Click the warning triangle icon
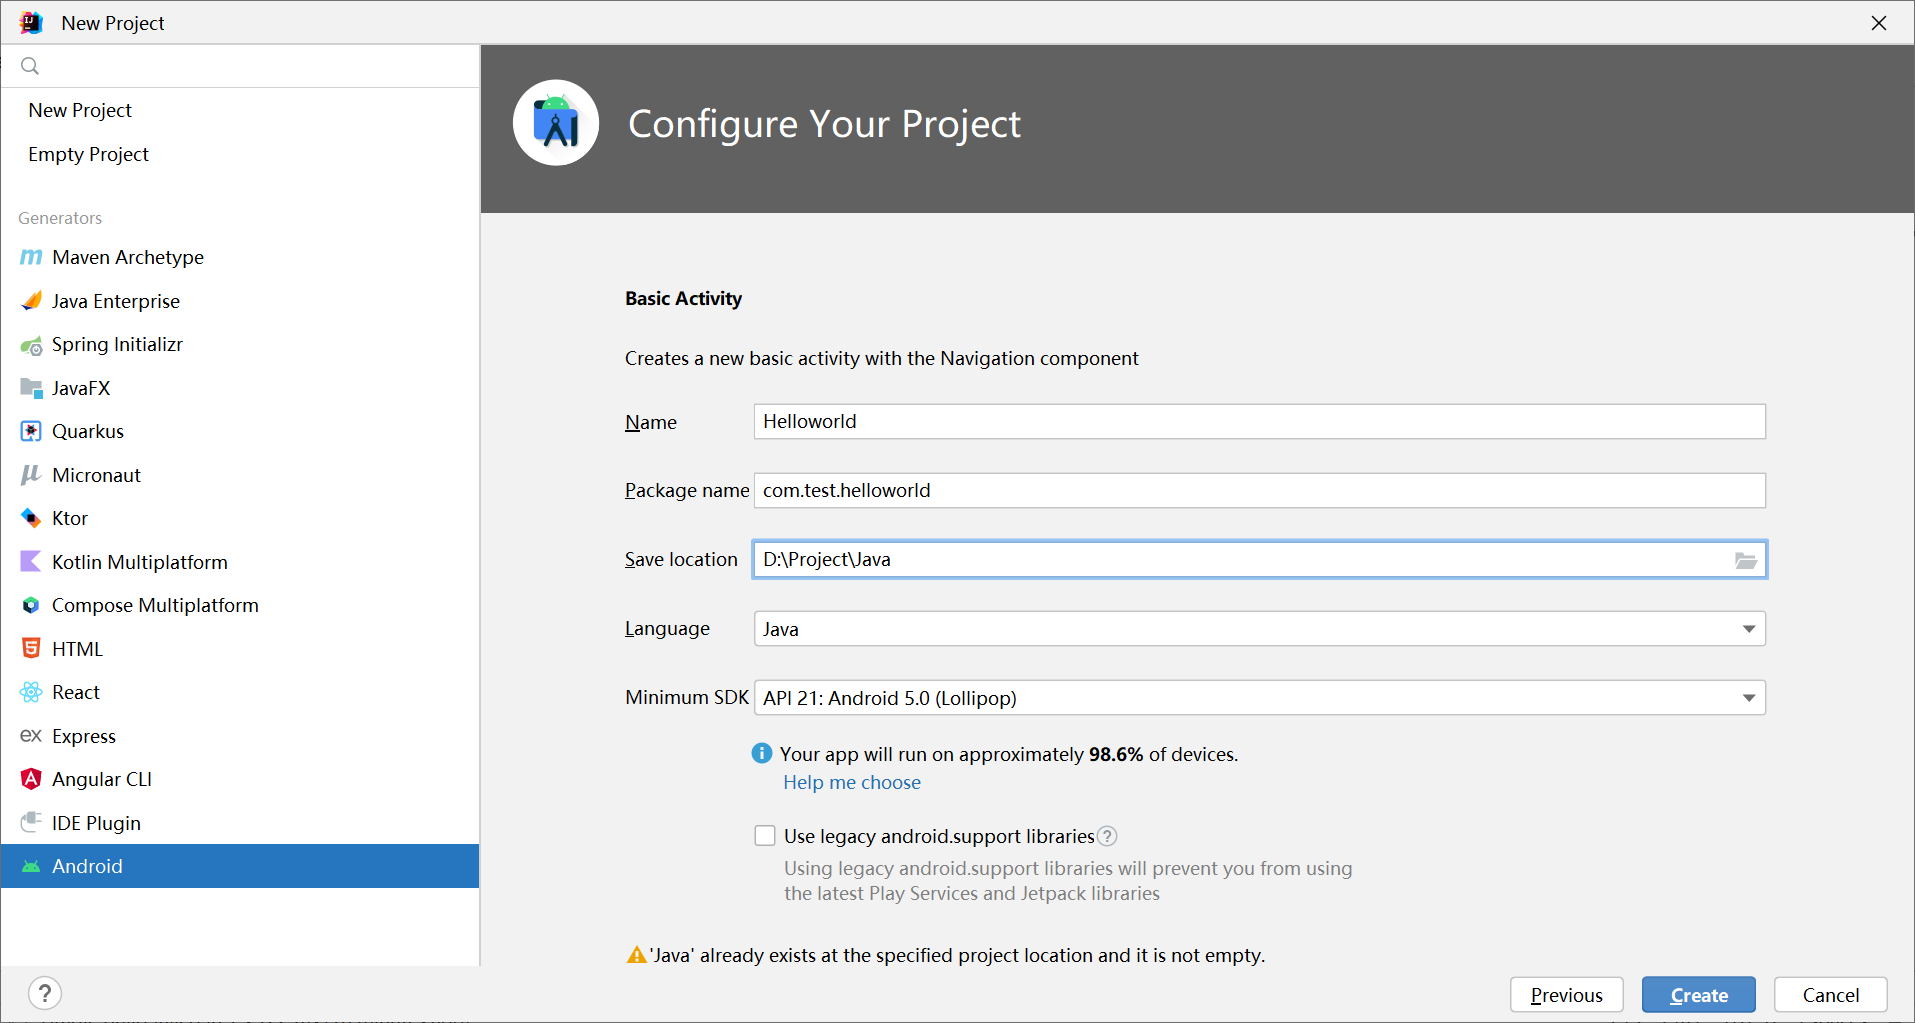 [636, 955]
